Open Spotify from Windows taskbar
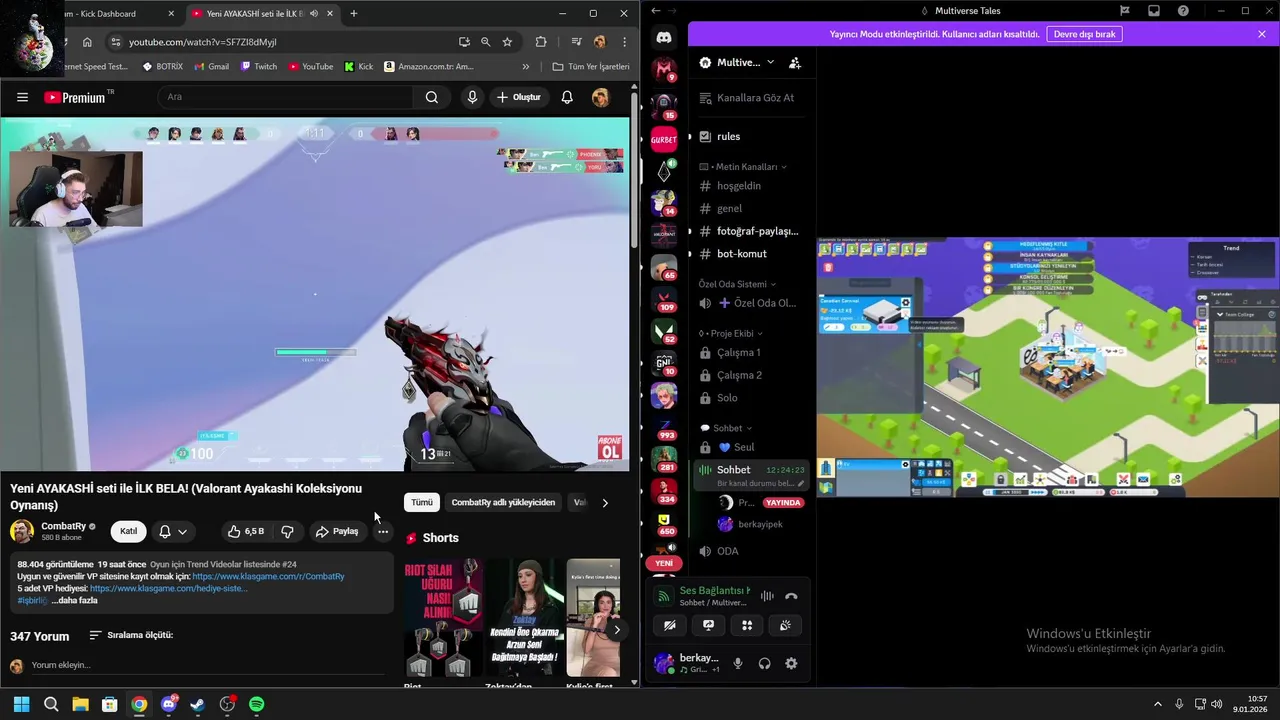This screenshot has width=1280, height=720. tap(256, 704)
